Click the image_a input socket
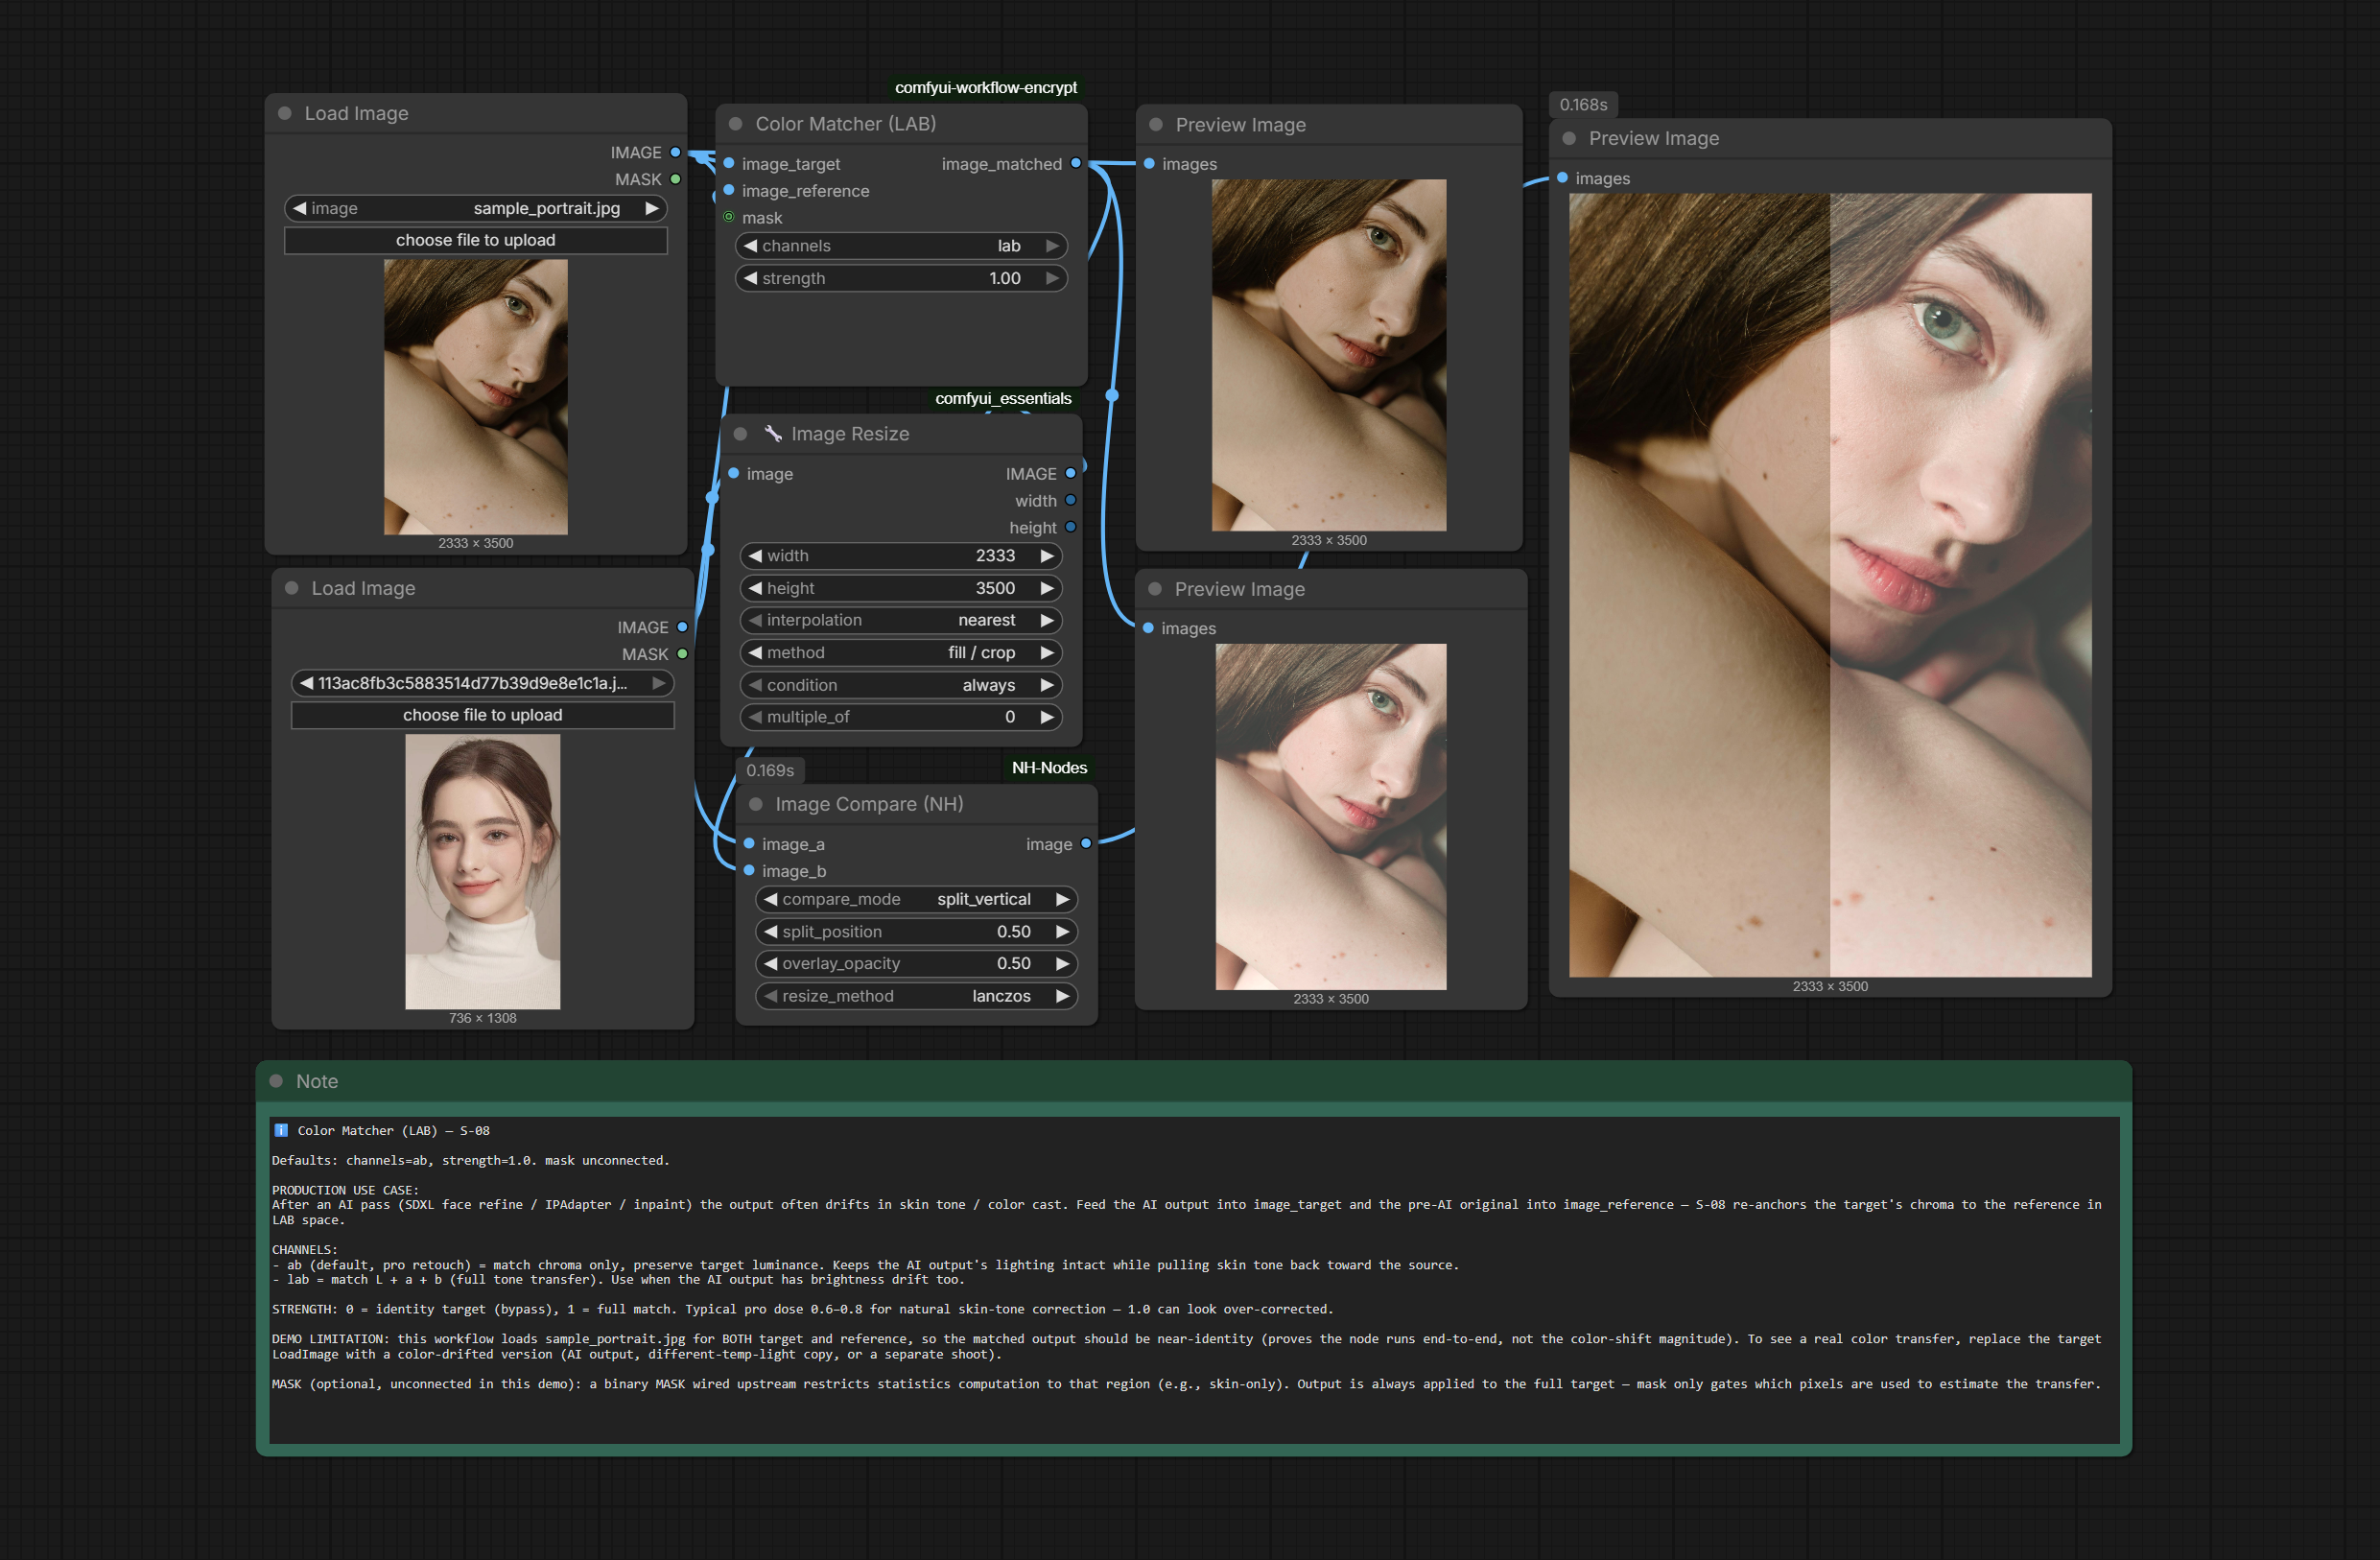 (749, 843)
